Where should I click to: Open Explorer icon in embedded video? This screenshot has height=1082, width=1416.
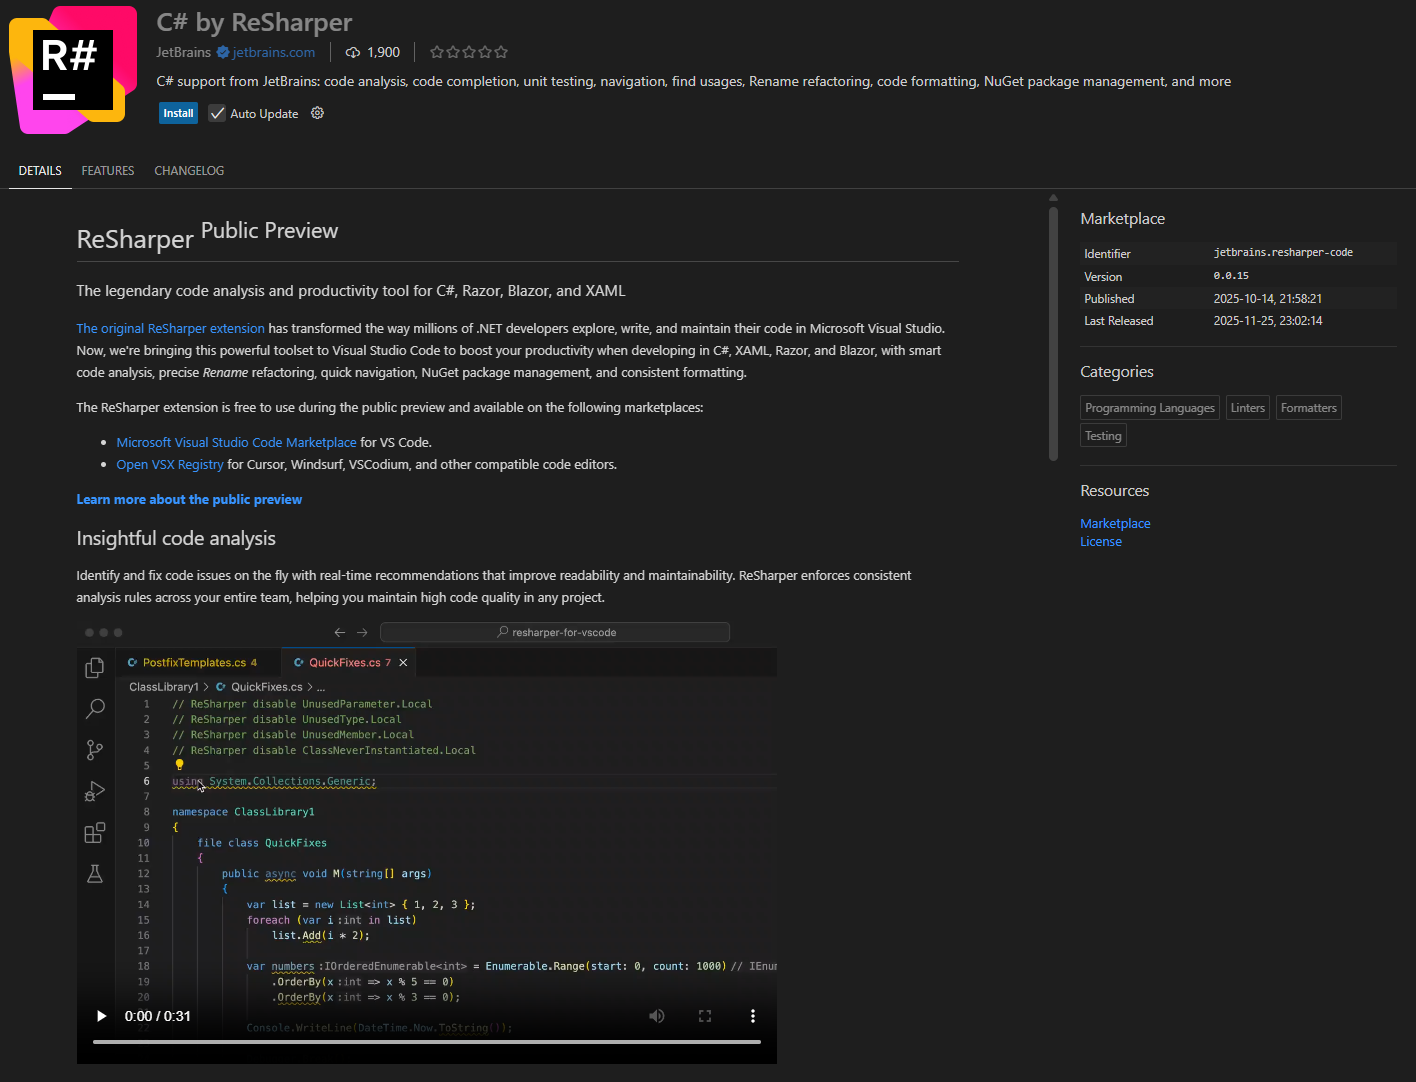click(x=95, y=667)
